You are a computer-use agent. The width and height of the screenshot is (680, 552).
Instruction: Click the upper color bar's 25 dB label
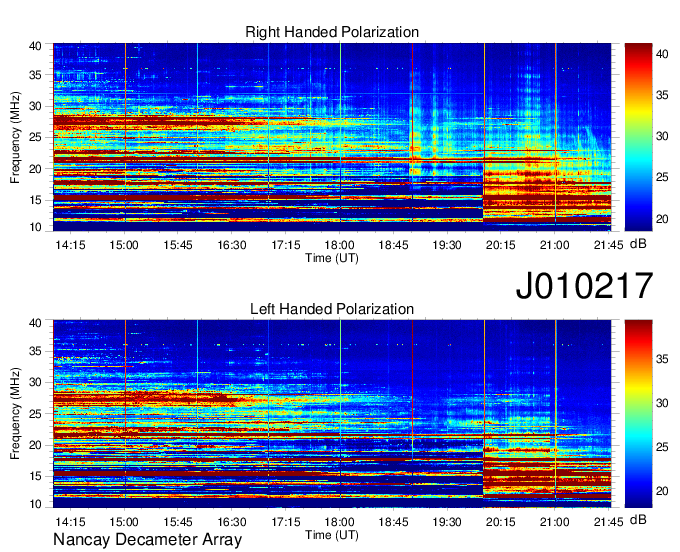pos(662,177)
